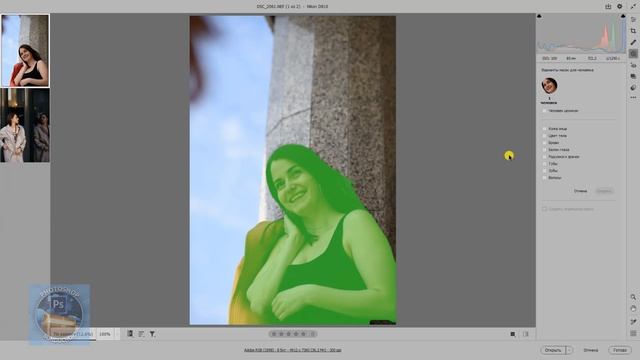
Task: Open the fit-to-view zoom level dropdown
Action: (73, 334)
